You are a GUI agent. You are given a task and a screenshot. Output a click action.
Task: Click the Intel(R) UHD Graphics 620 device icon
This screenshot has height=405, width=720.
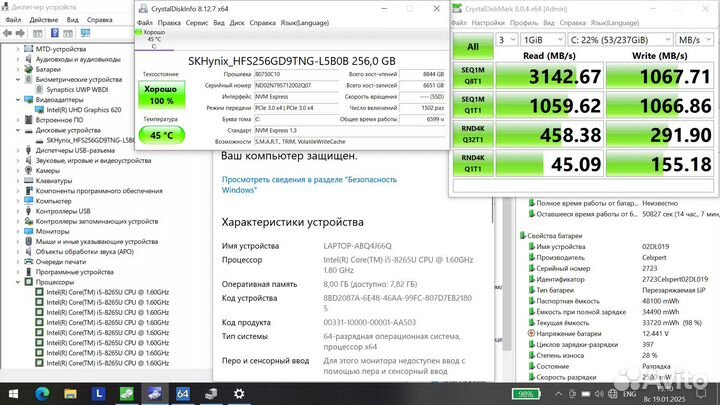pos(39,110)
